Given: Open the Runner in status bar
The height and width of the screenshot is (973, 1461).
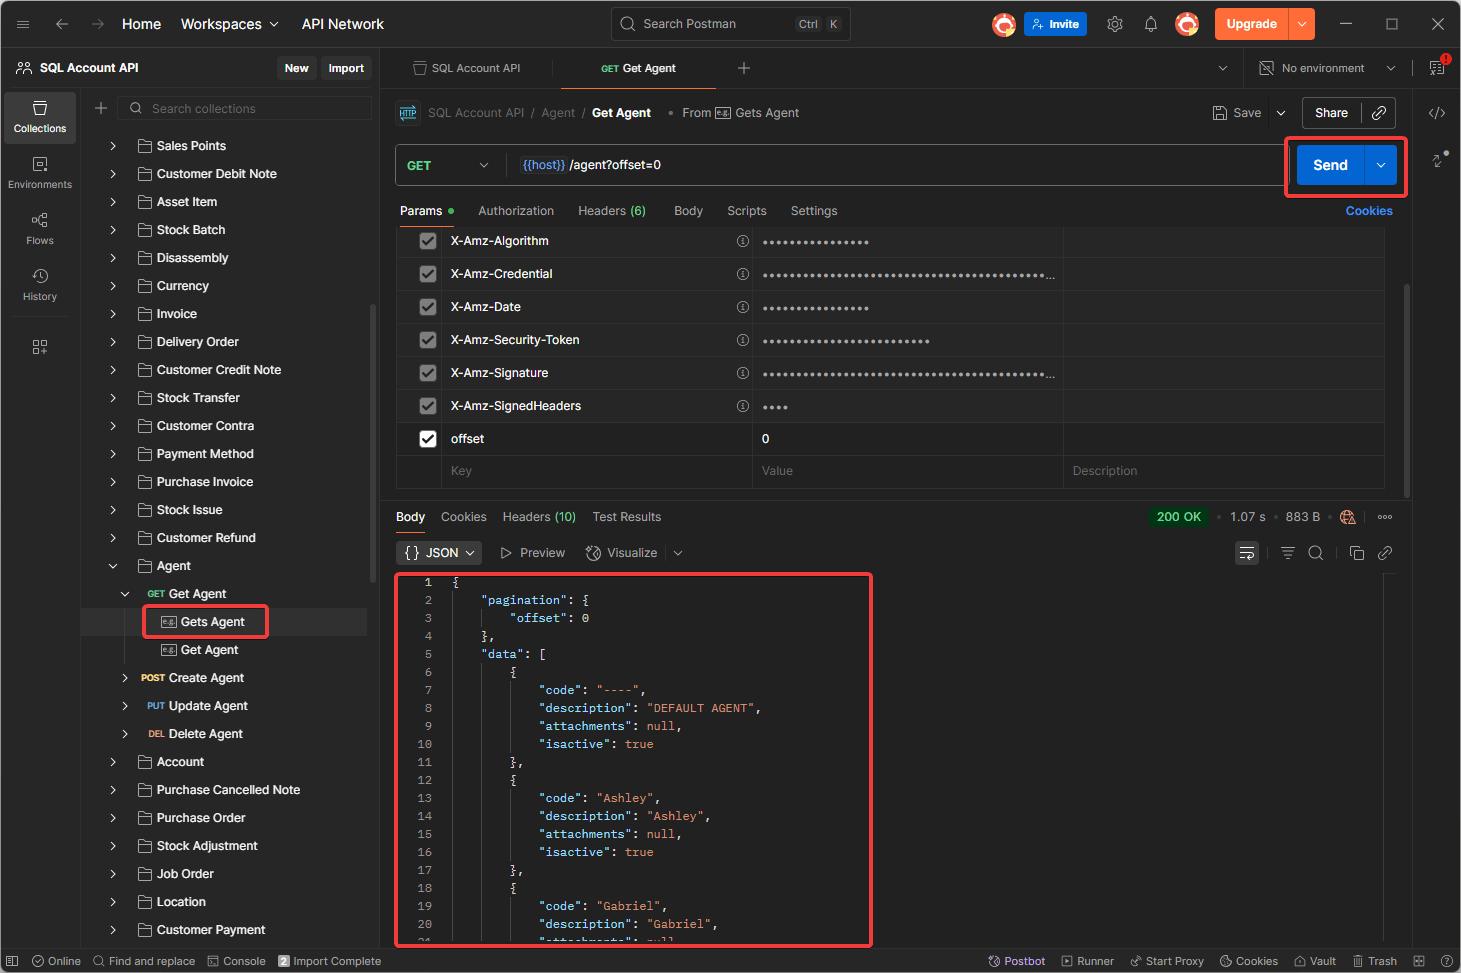Looking at the screenshot, I should coord(1087,961).
